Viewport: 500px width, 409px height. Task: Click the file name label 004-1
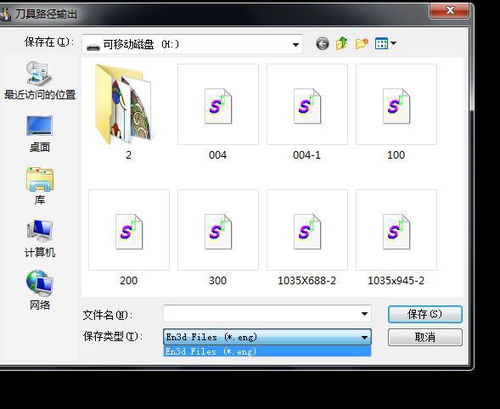[x=307, y=155]
